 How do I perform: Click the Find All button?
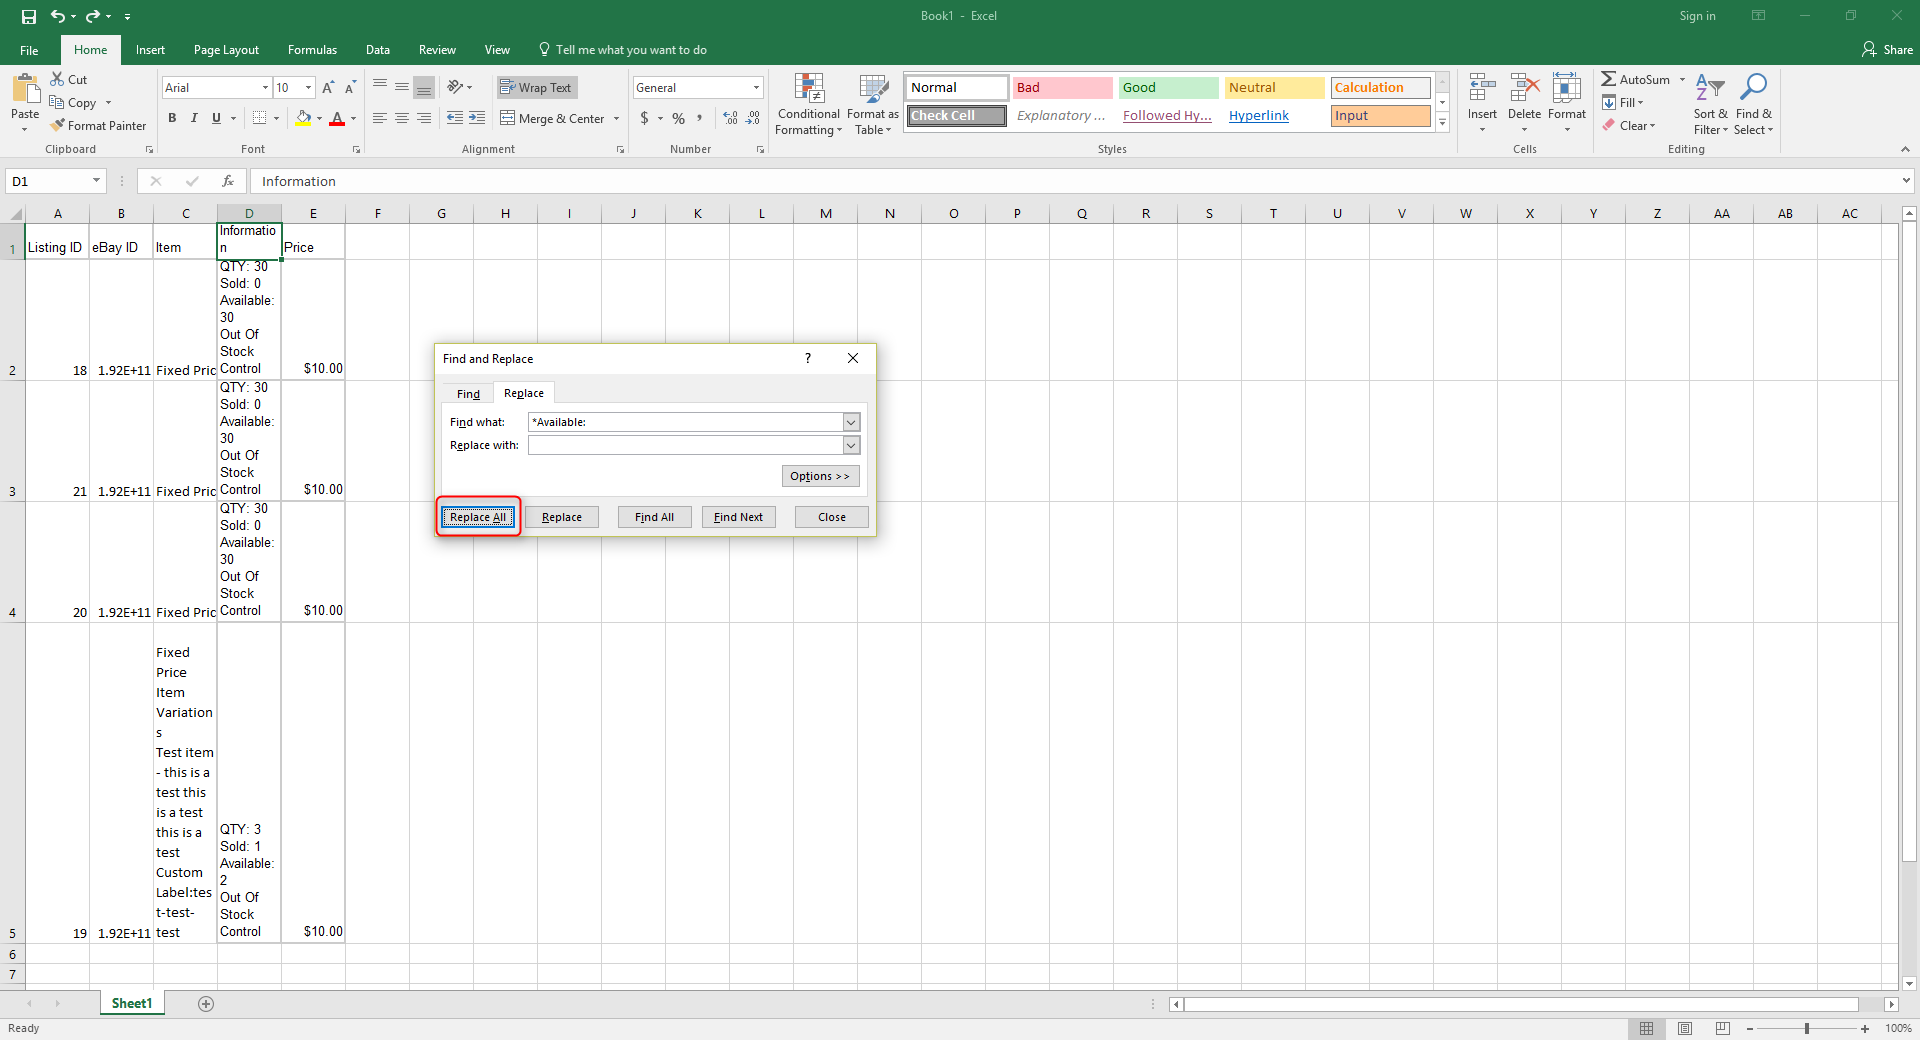[654, 517]
